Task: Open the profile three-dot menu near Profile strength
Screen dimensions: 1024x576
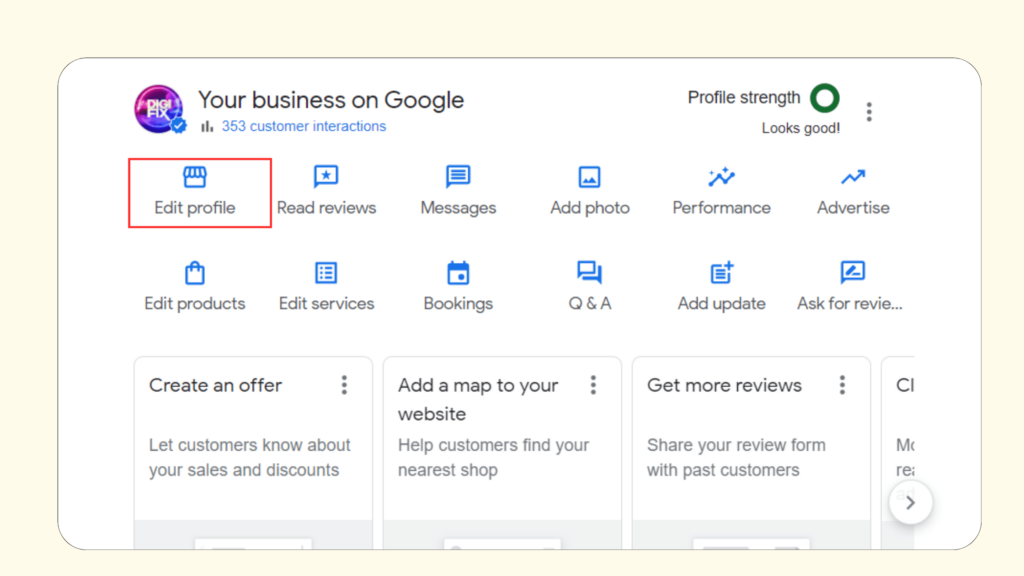Action: click(x=869, y=112)
